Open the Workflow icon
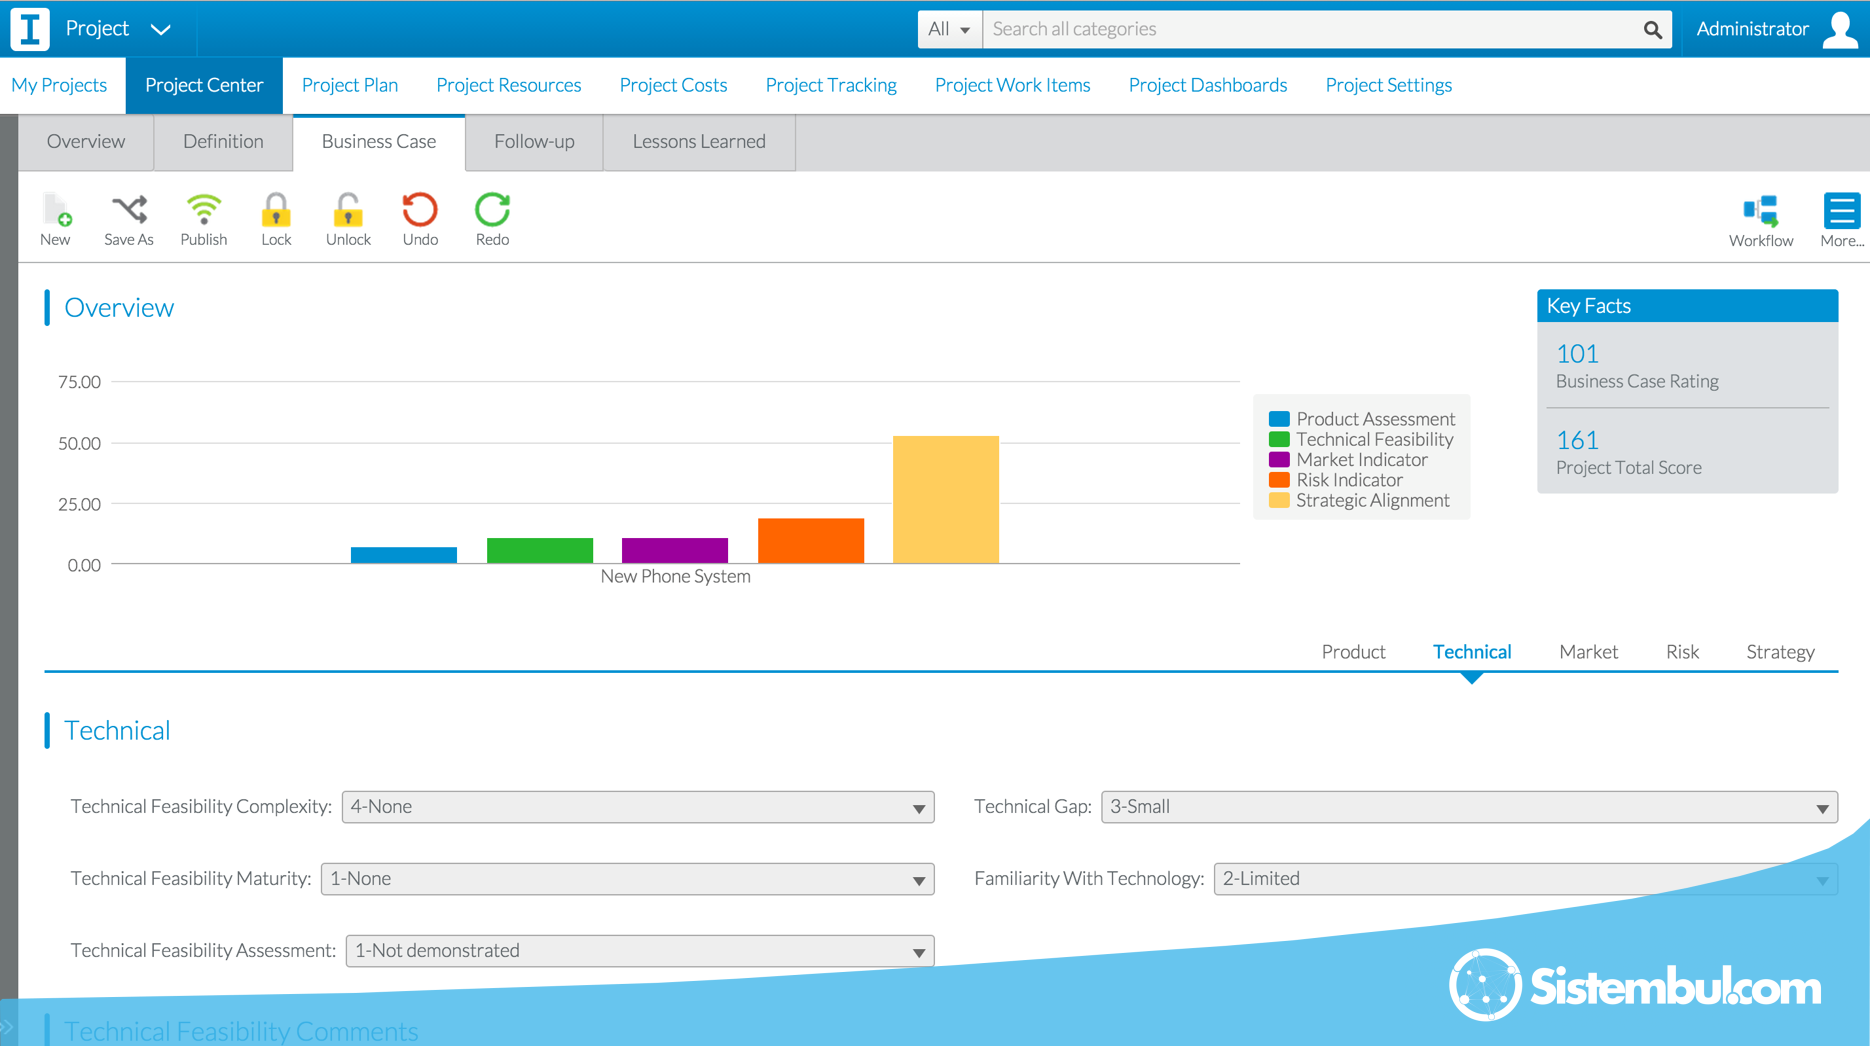This screenshot has height=1046, width=1870. (x=1760, y=212)
